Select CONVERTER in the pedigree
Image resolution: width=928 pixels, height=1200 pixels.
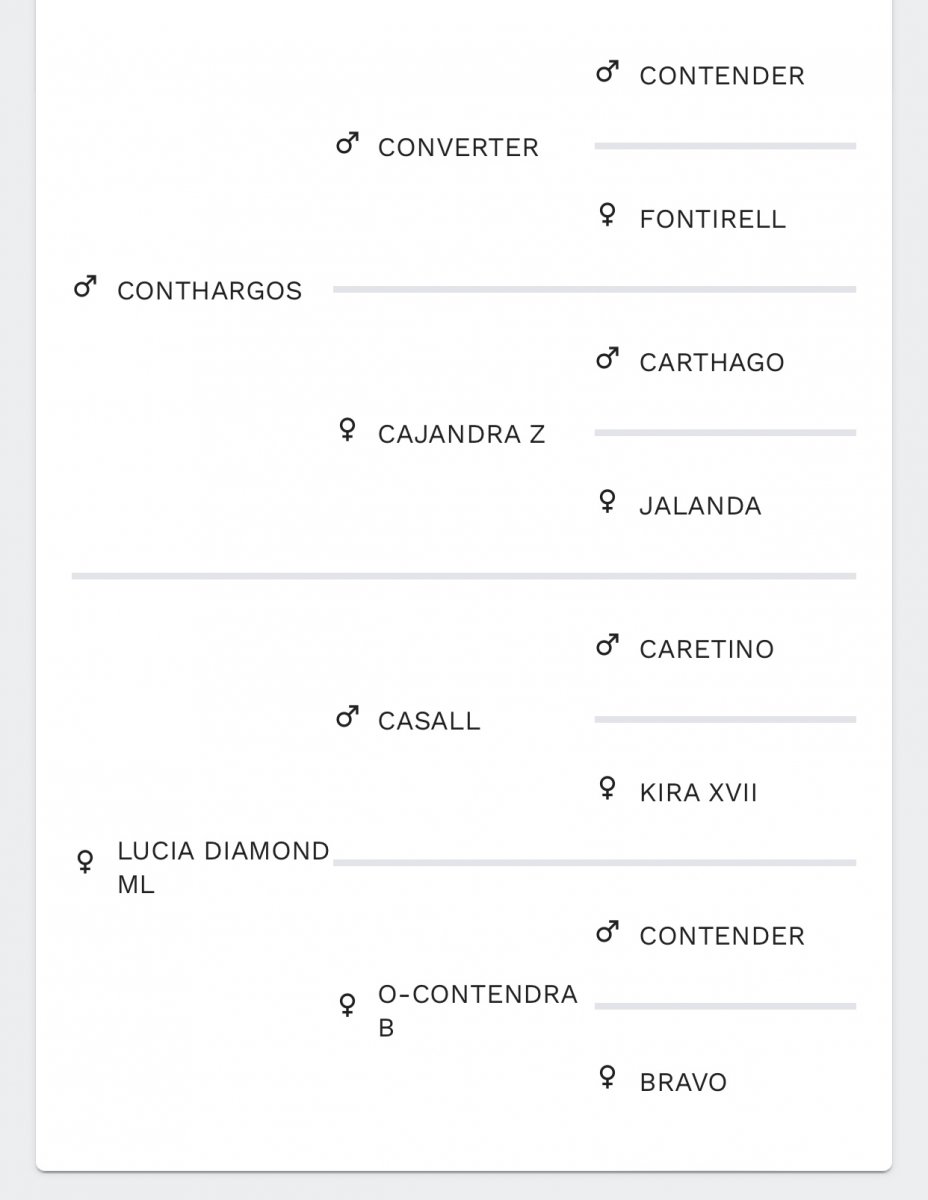[x=458, y=147]
